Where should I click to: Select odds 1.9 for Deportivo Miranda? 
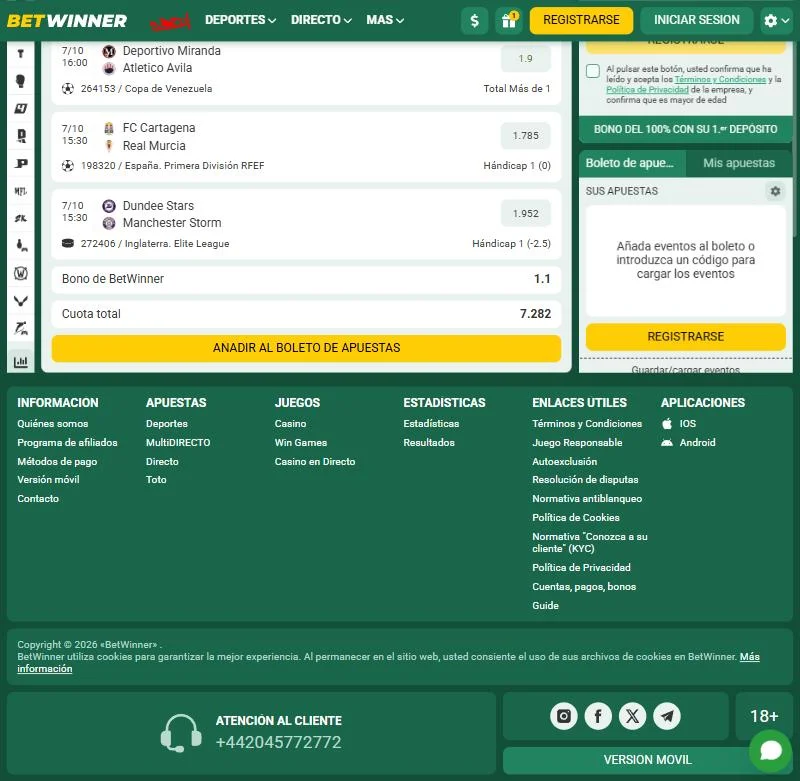click(526, 59)
